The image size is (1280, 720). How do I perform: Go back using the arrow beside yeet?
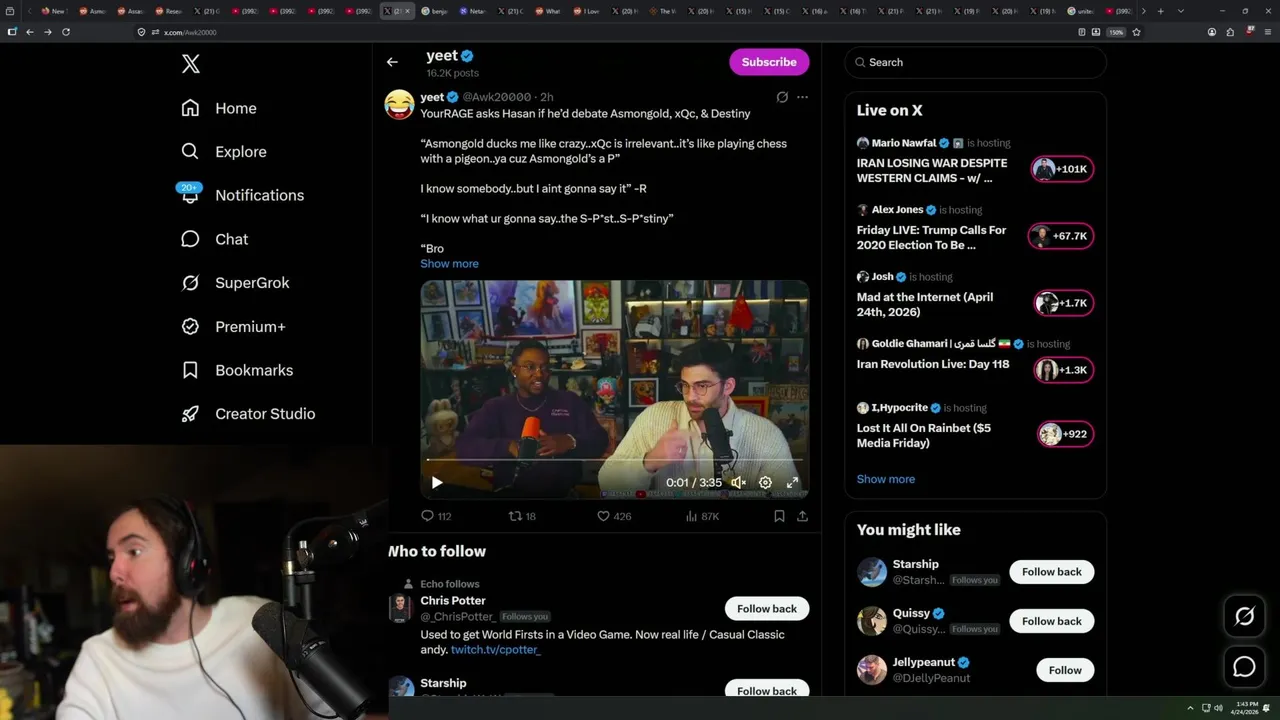[392, 62]
